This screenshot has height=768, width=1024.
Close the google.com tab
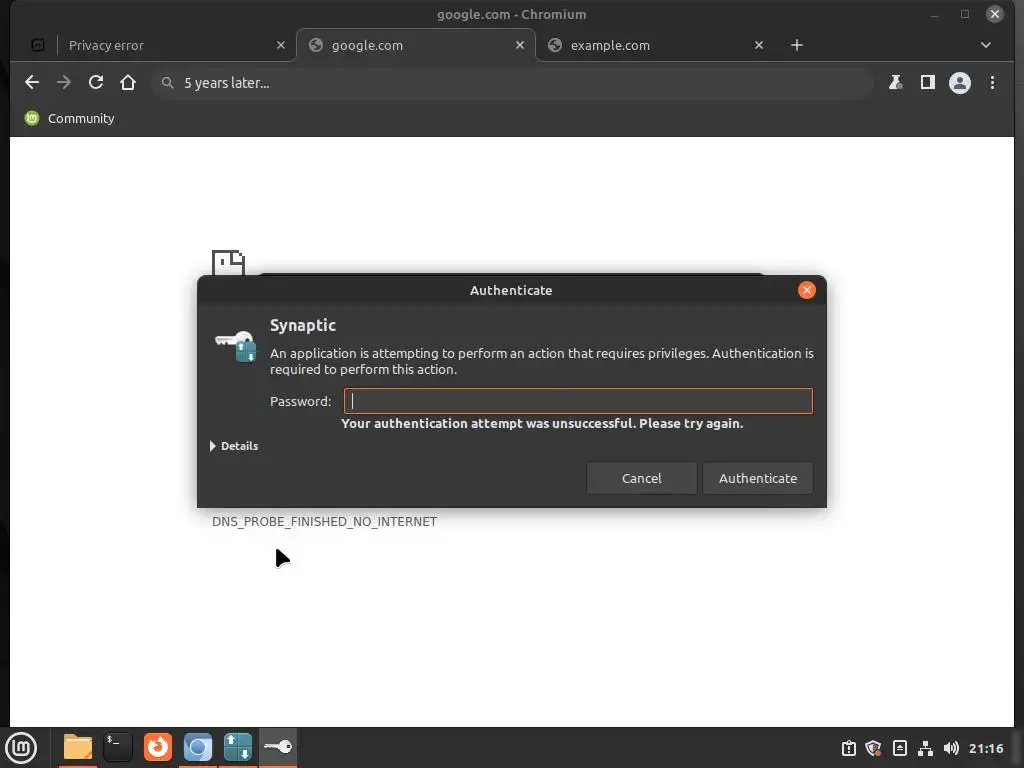tap(520, 45)
